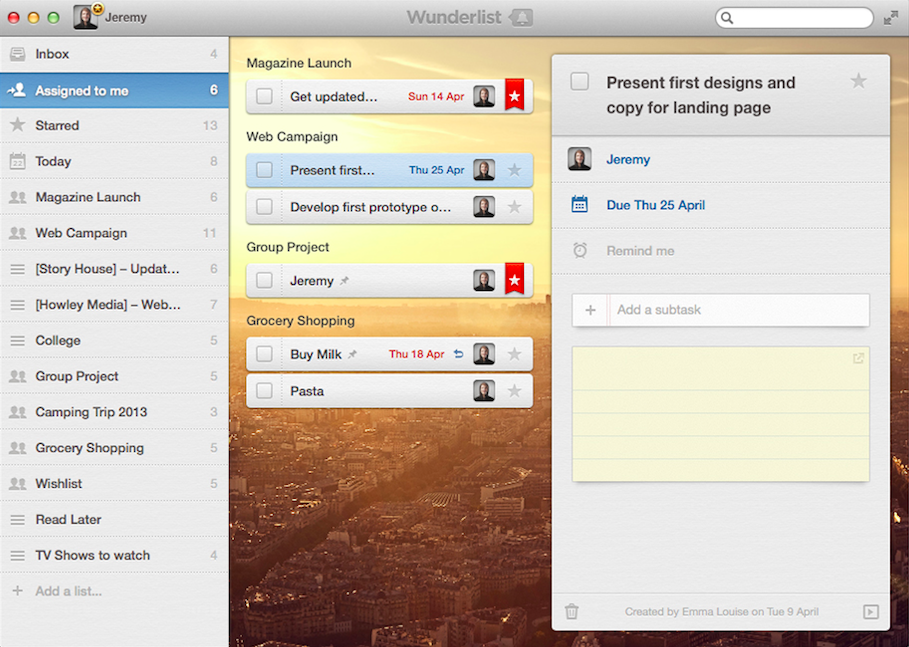Viewport: 909px width, 647px height.
Task: Tick the checkbox in the detail panel header
Action: click(x=580, y=81)
